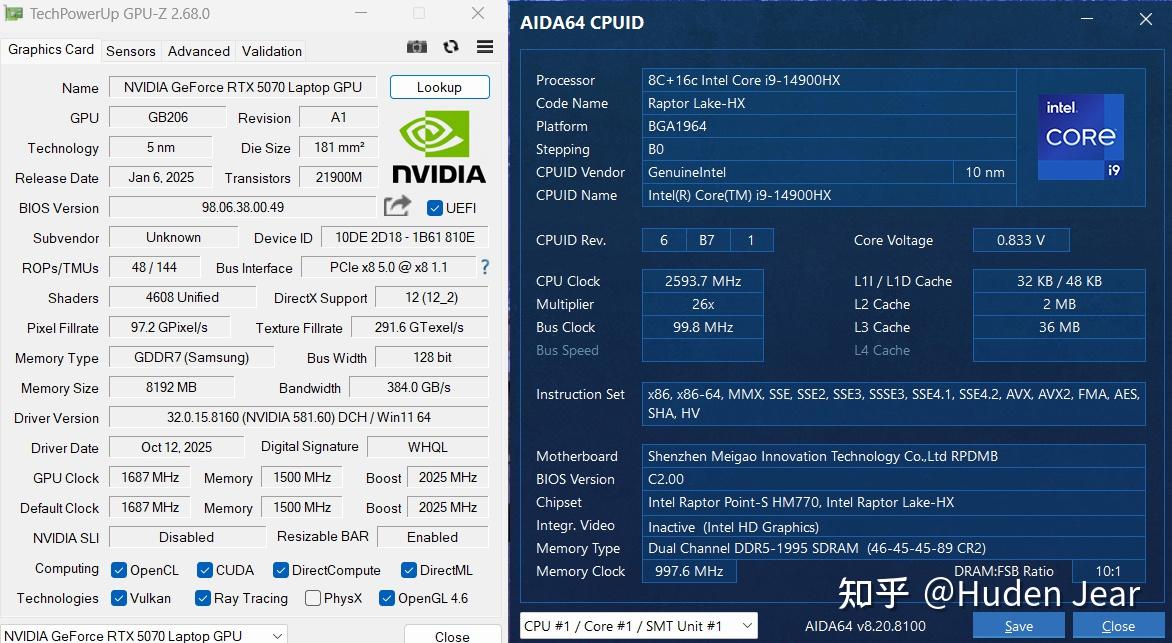Click the DRAM:FSB Ratio value 10:1

(1108, 571)
